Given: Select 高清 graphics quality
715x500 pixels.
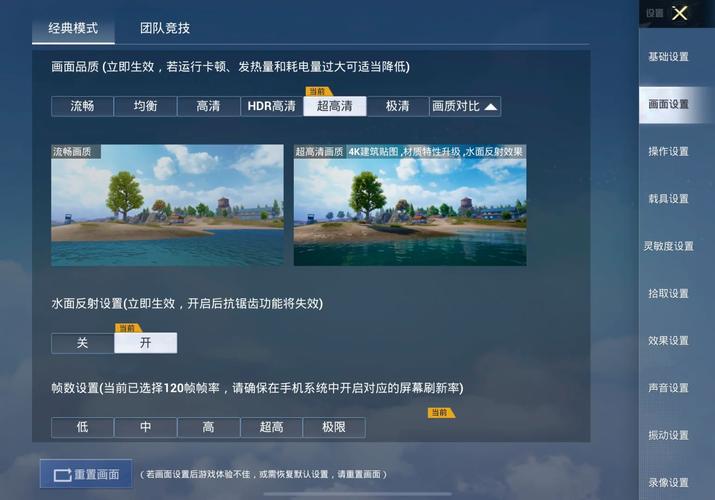Looking at the screenshot, I should (208, 106).
